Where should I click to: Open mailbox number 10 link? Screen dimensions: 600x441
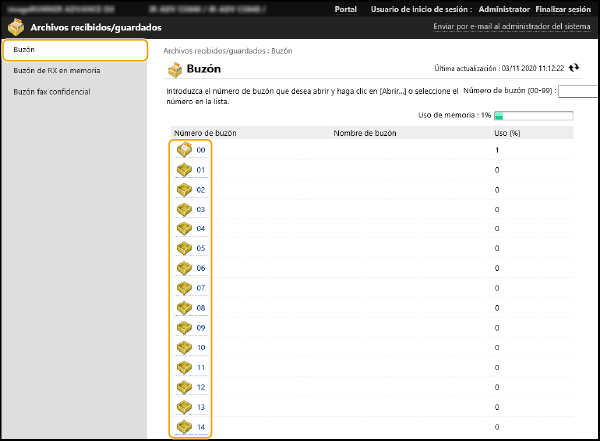tap(201, 347)
